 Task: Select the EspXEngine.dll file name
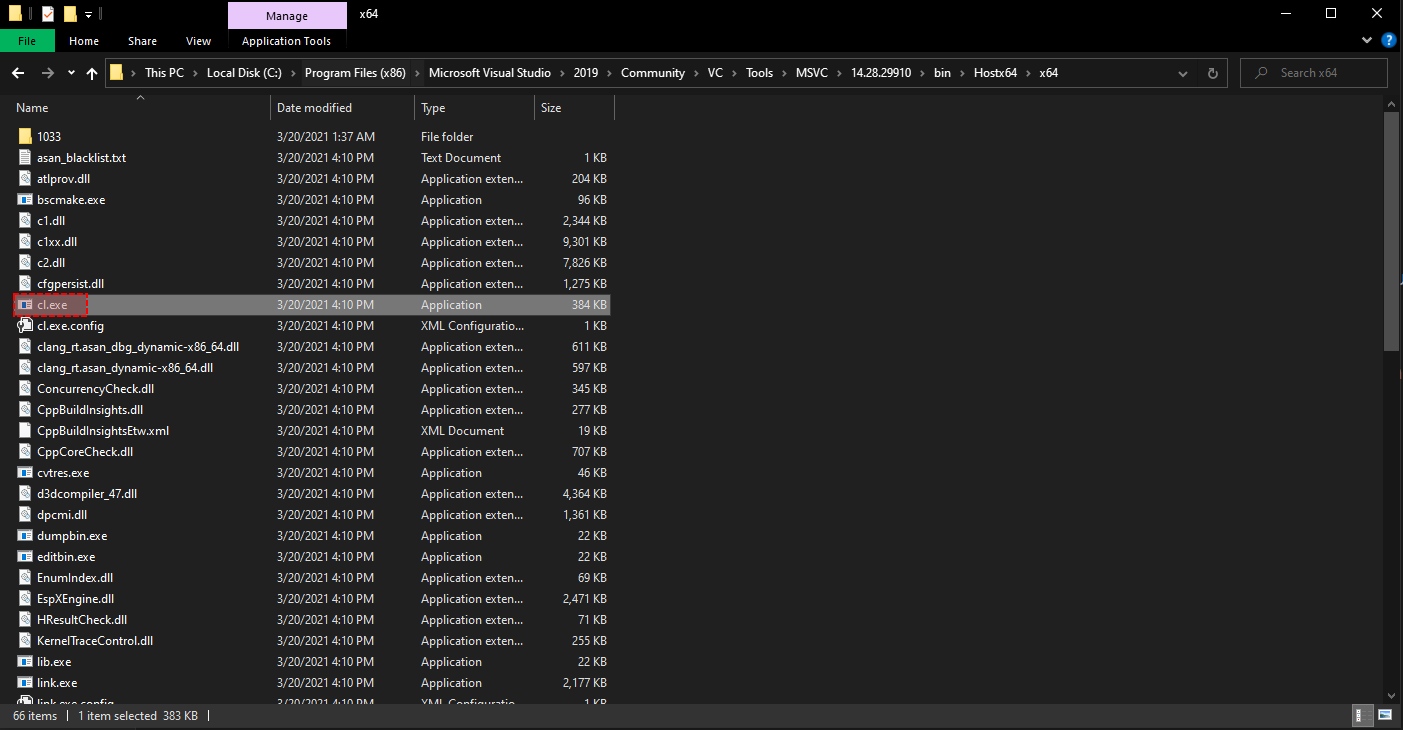pos(75,599)
